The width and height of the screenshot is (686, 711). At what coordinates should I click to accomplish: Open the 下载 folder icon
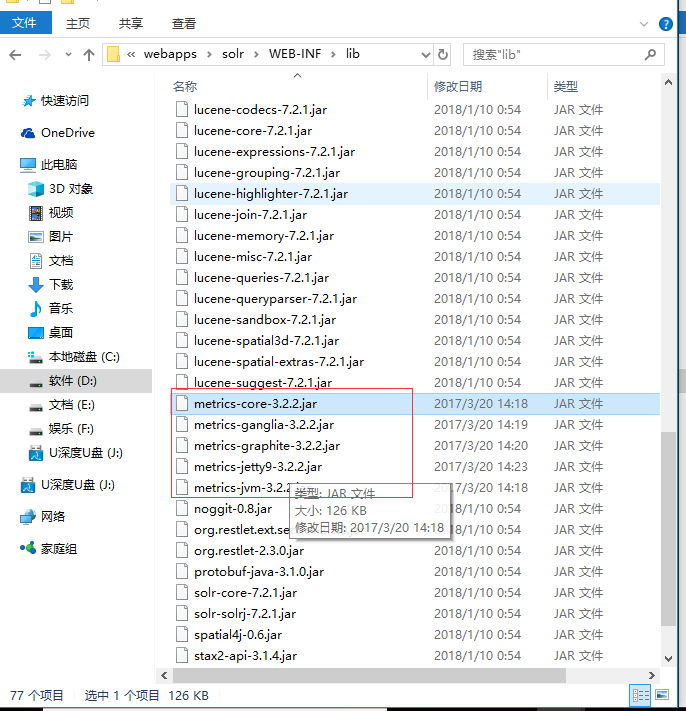(x=36, y=285)
